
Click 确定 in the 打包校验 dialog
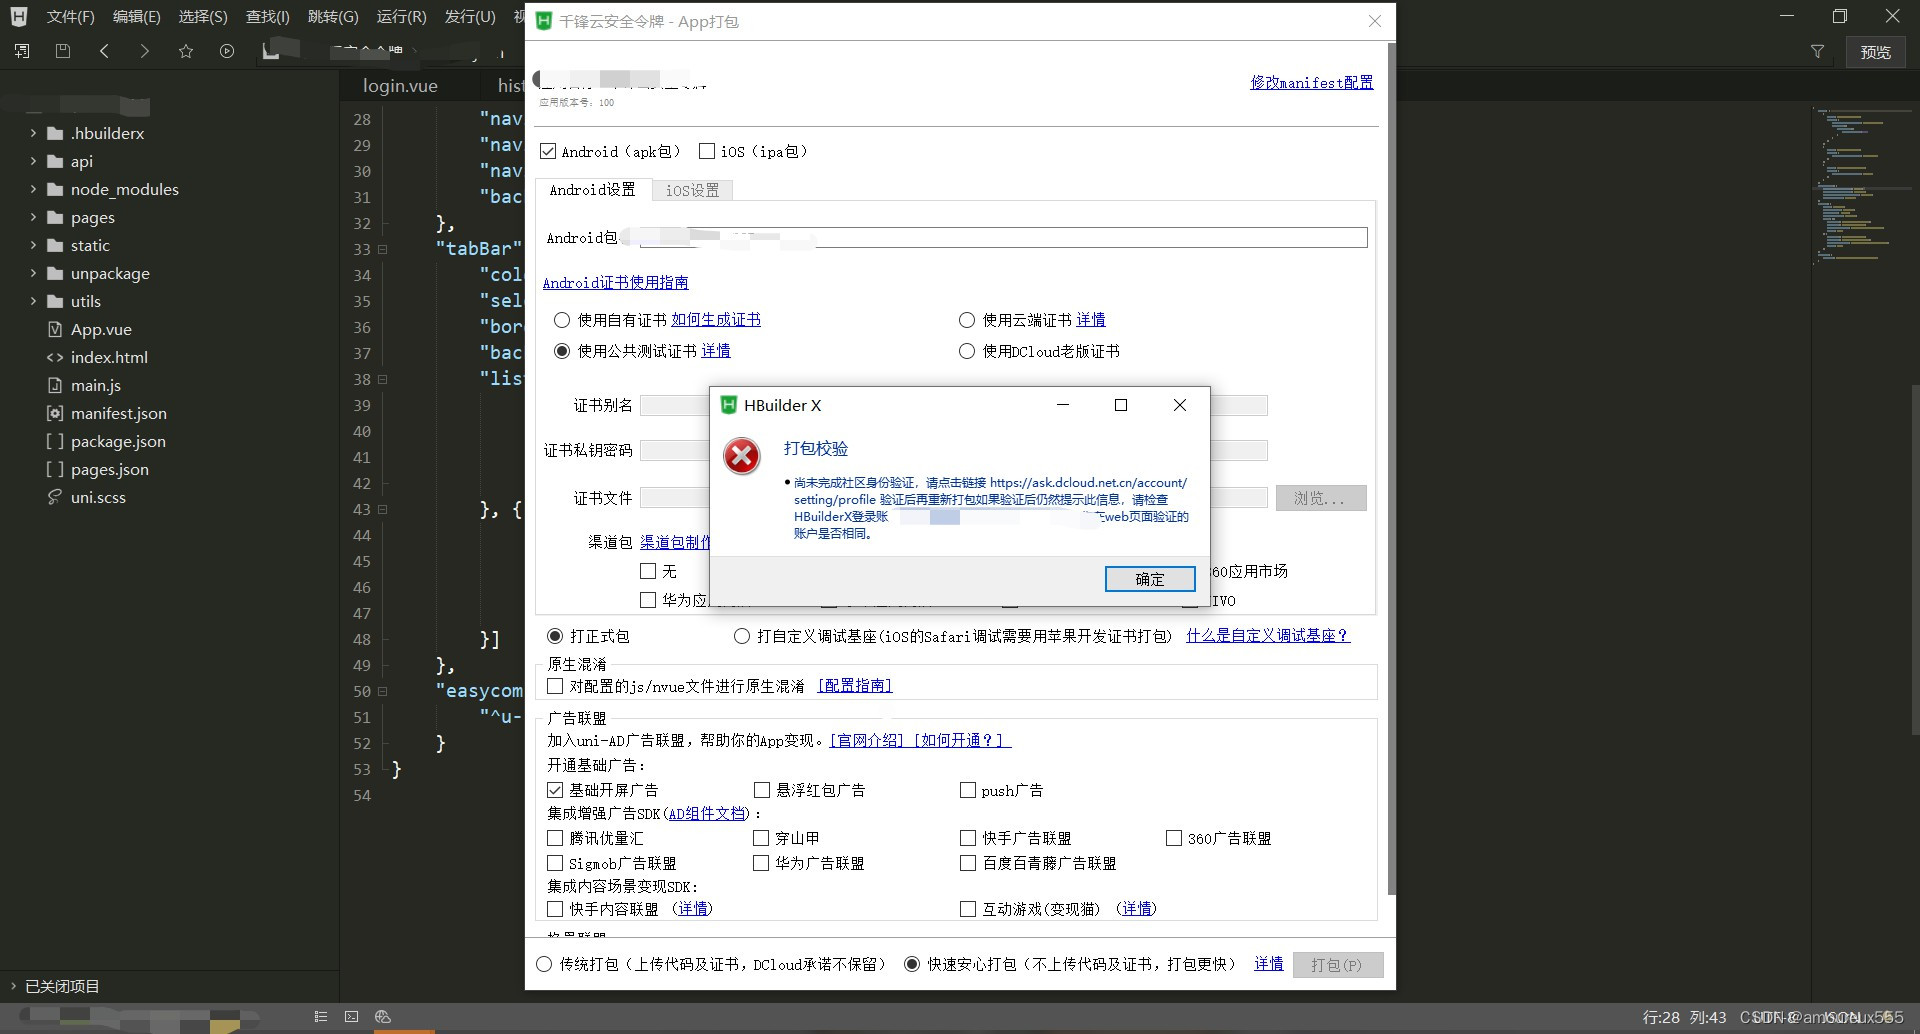[1149, 579]
